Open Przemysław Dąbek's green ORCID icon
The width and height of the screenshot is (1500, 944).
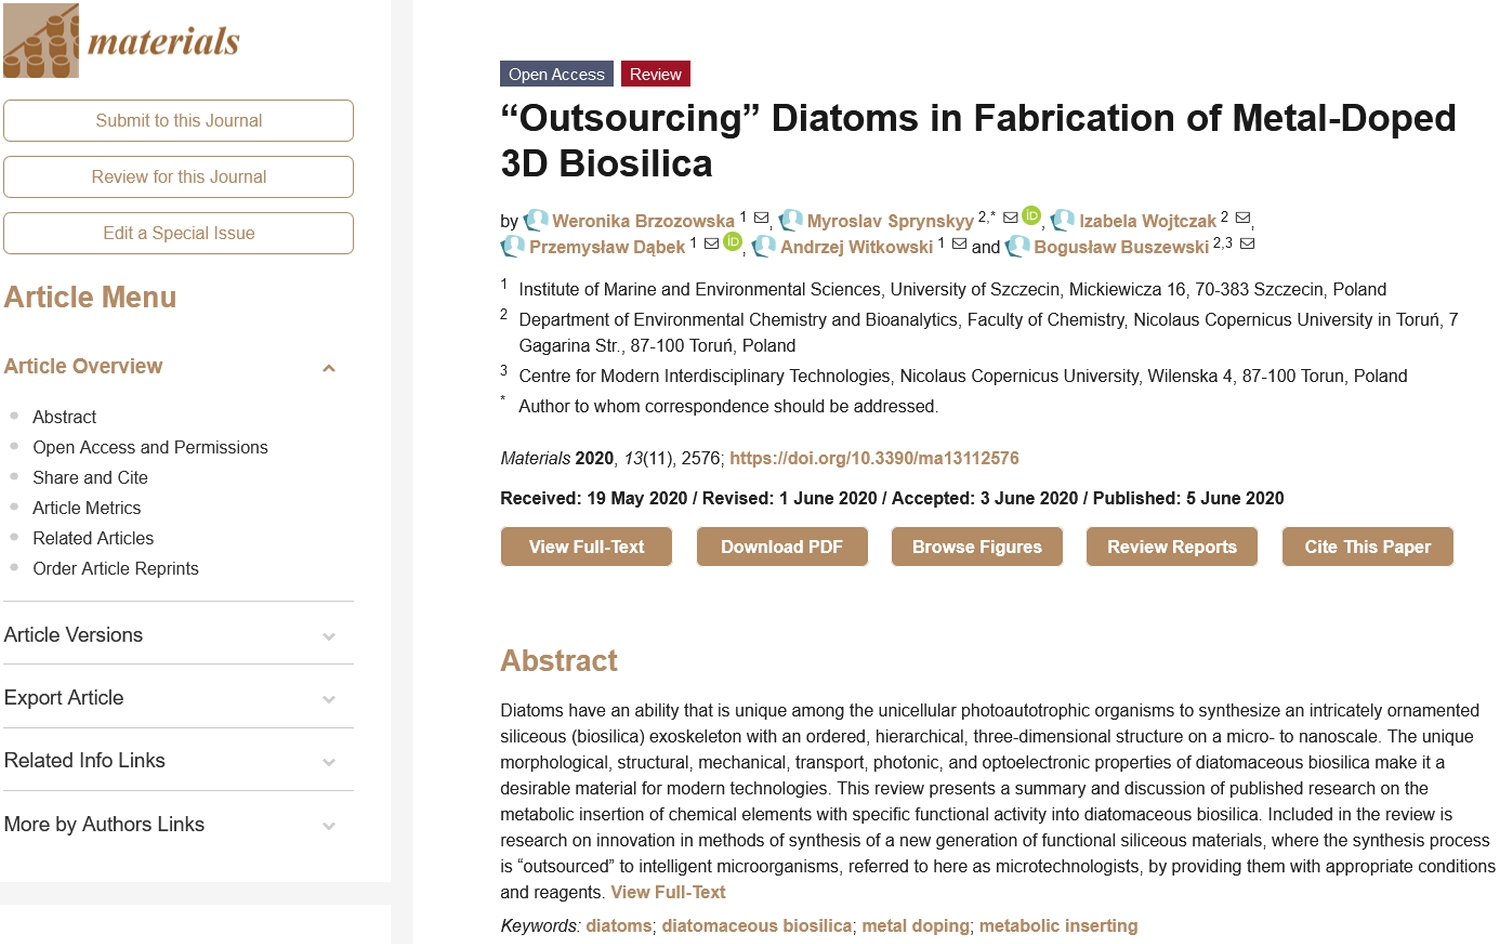pyautogui.click(x=733, y=241)
